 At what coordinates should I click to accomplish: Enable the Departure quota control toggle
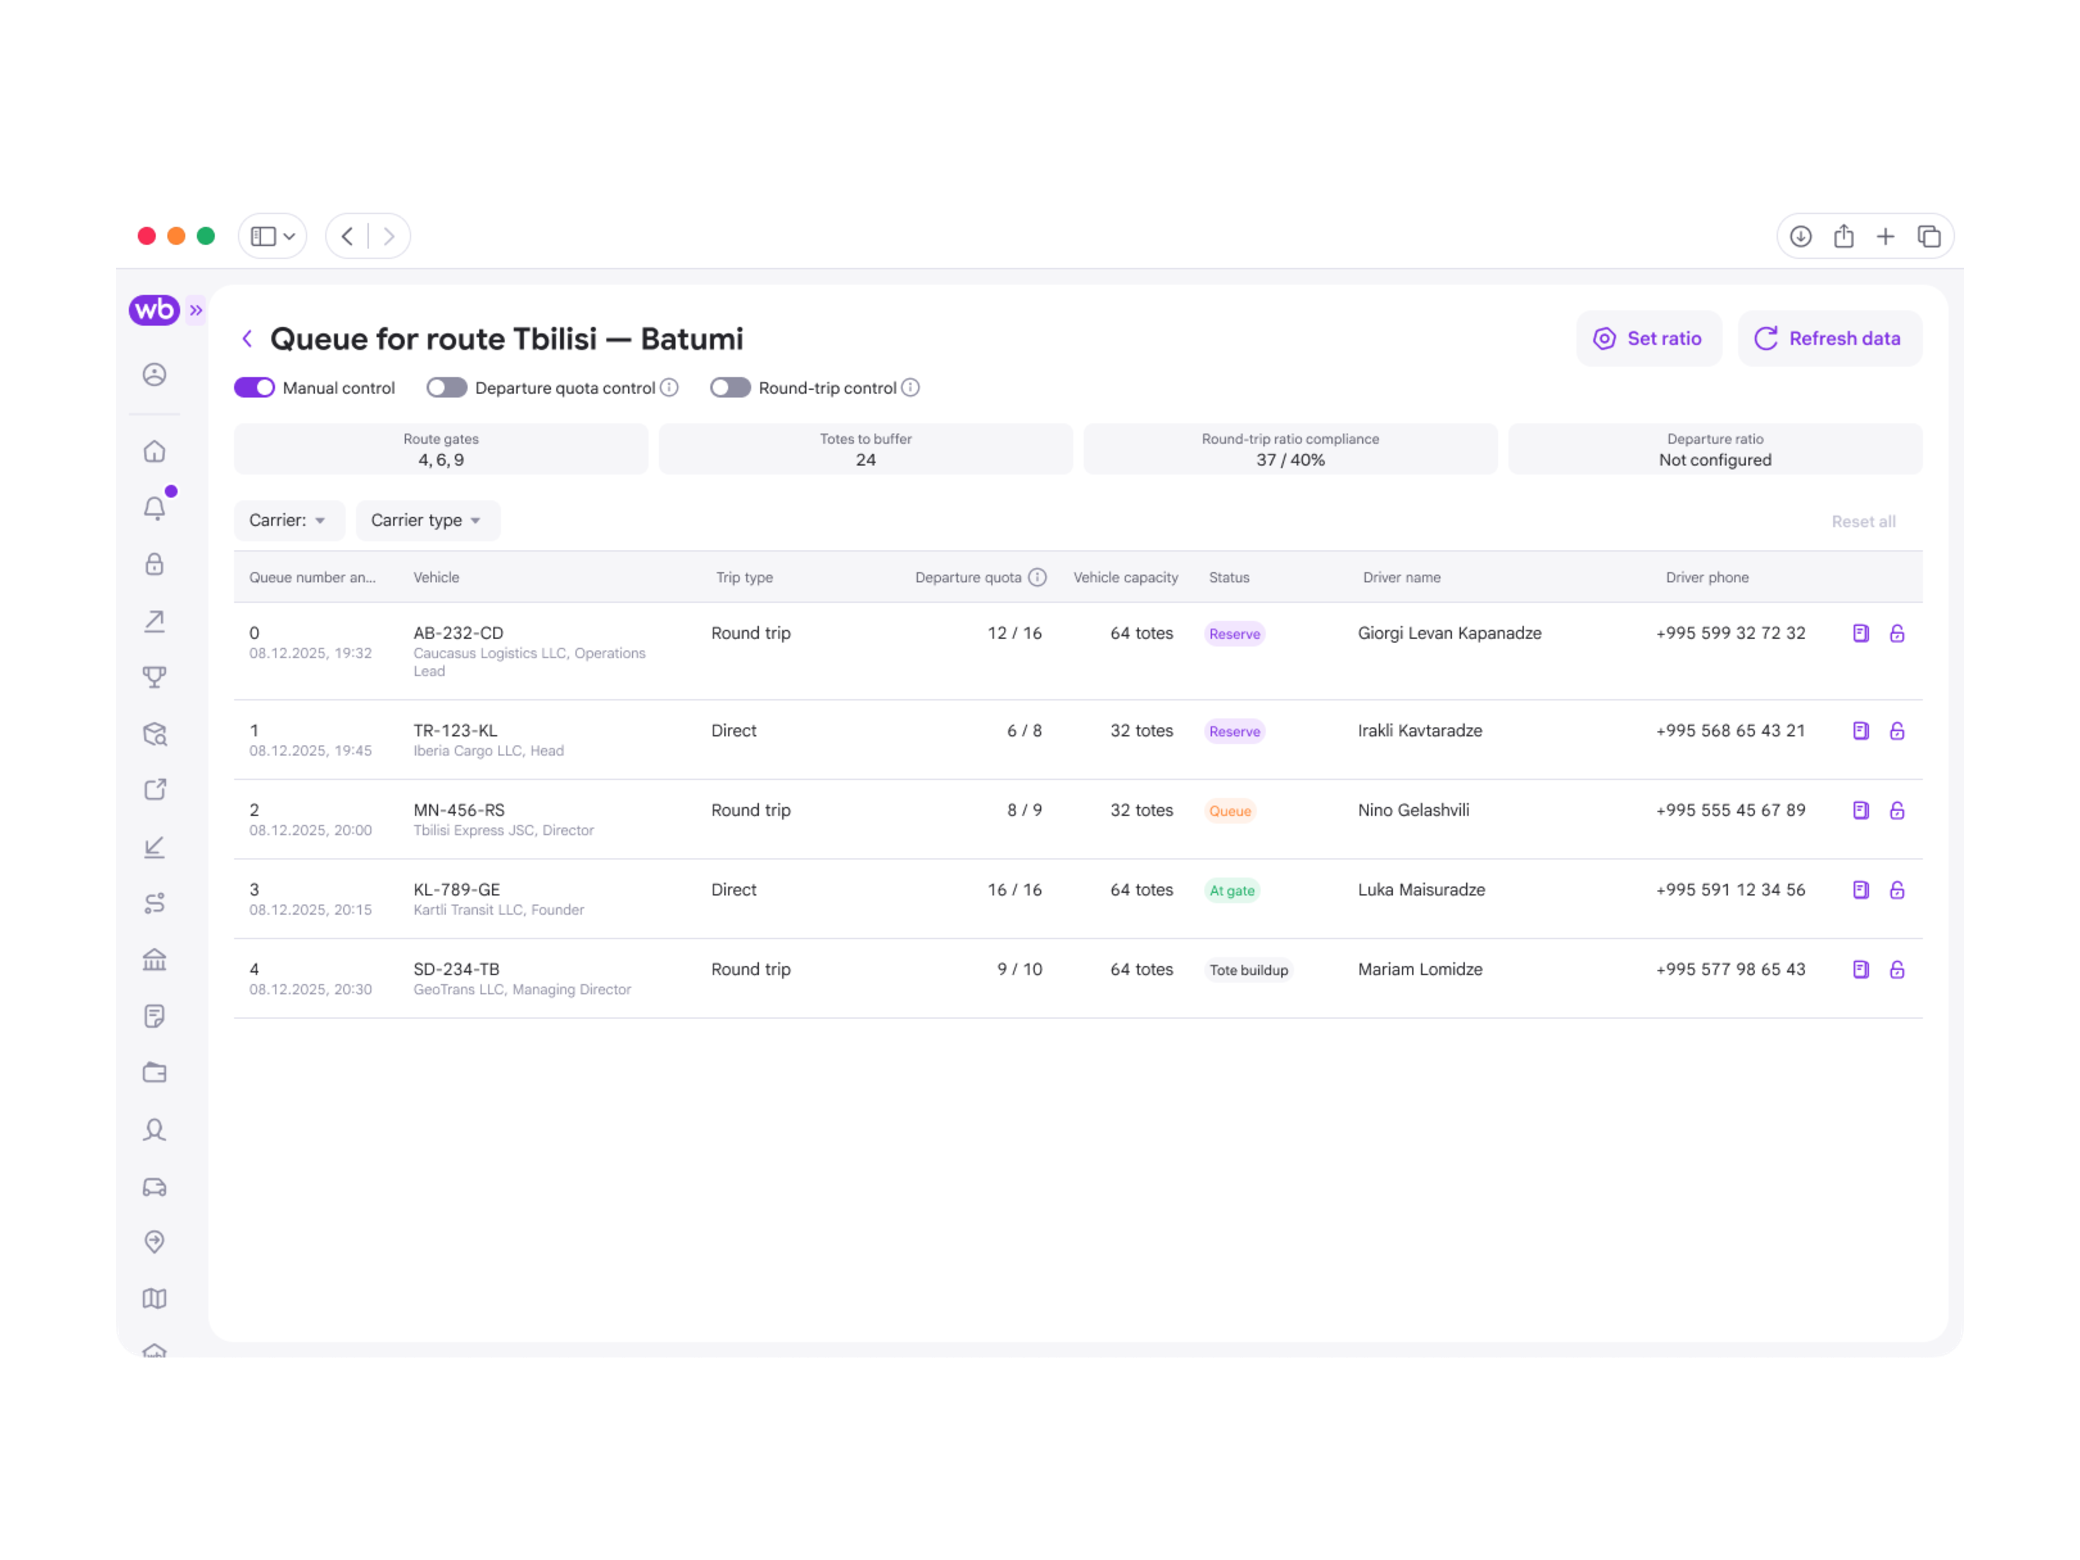[446, 388]
